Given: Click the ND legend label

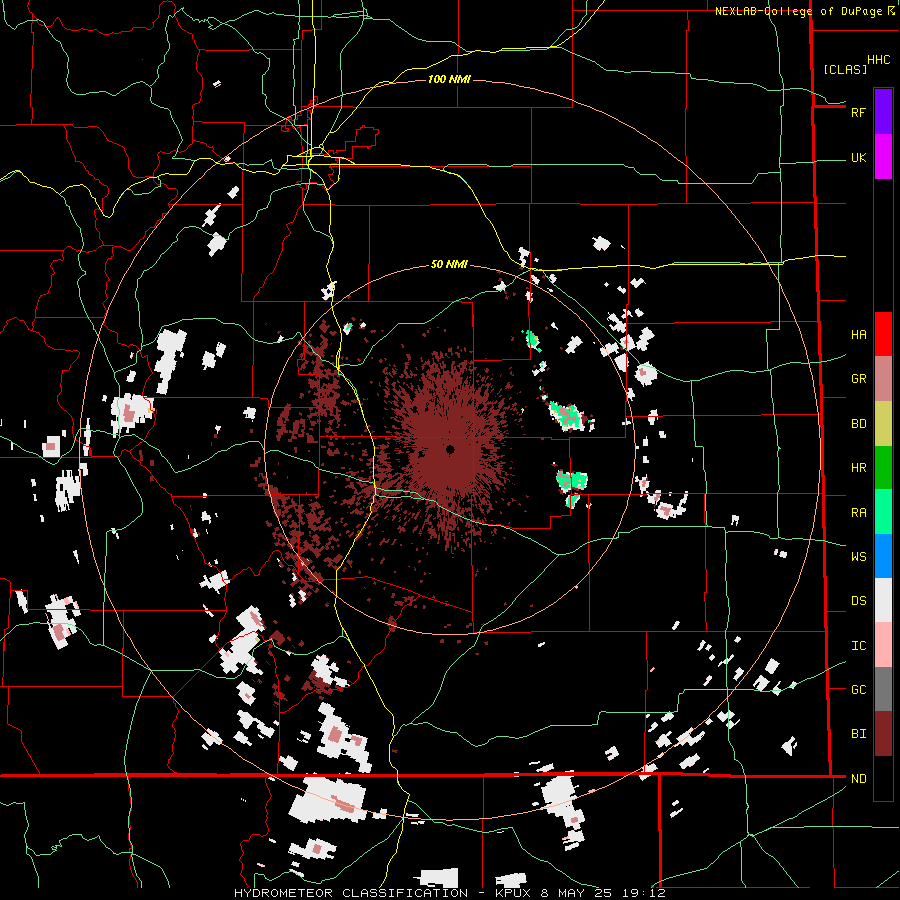Looking at the screenshot, I should click(858, 779).
